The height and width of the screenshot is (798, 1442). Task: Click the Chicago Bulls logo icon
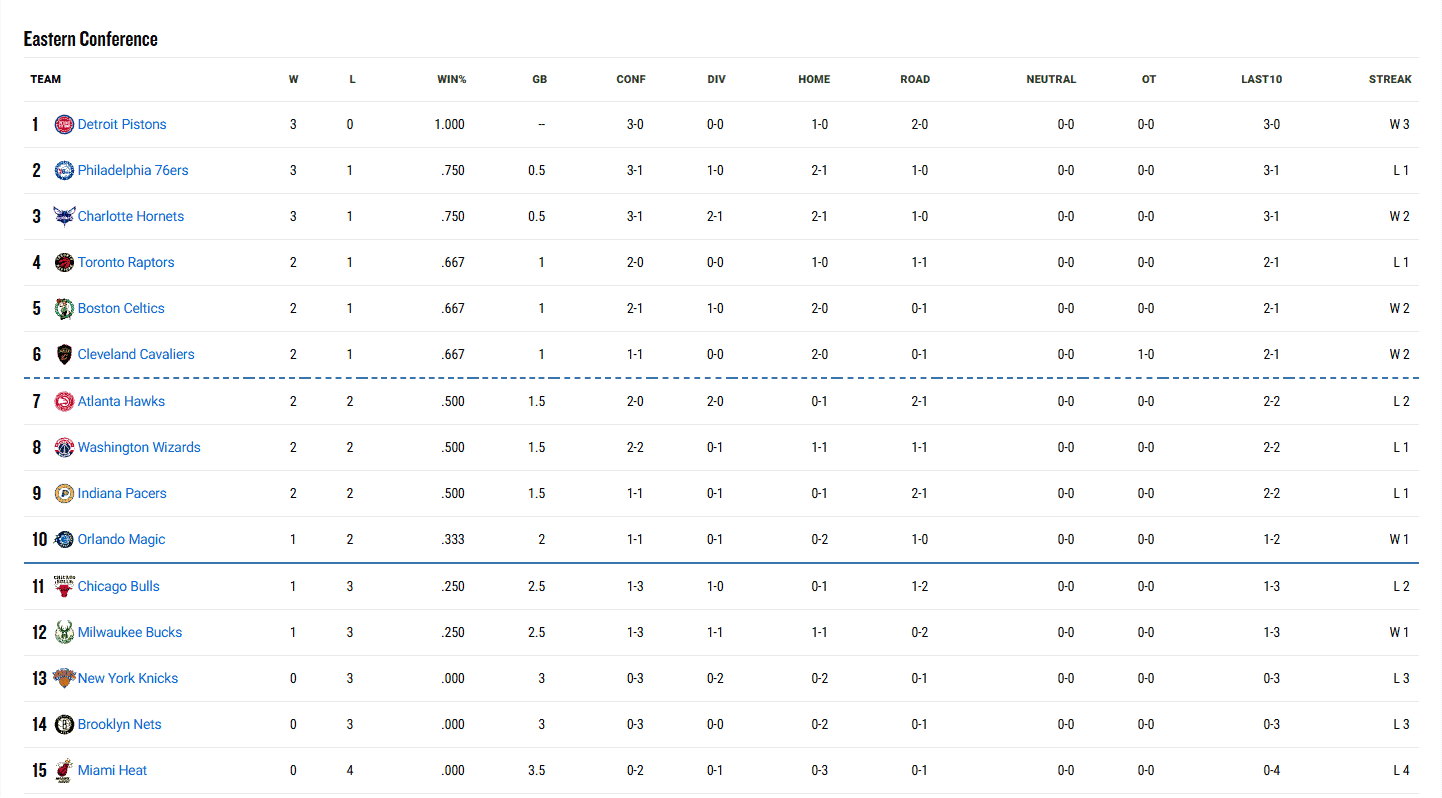tap(64, 587)
